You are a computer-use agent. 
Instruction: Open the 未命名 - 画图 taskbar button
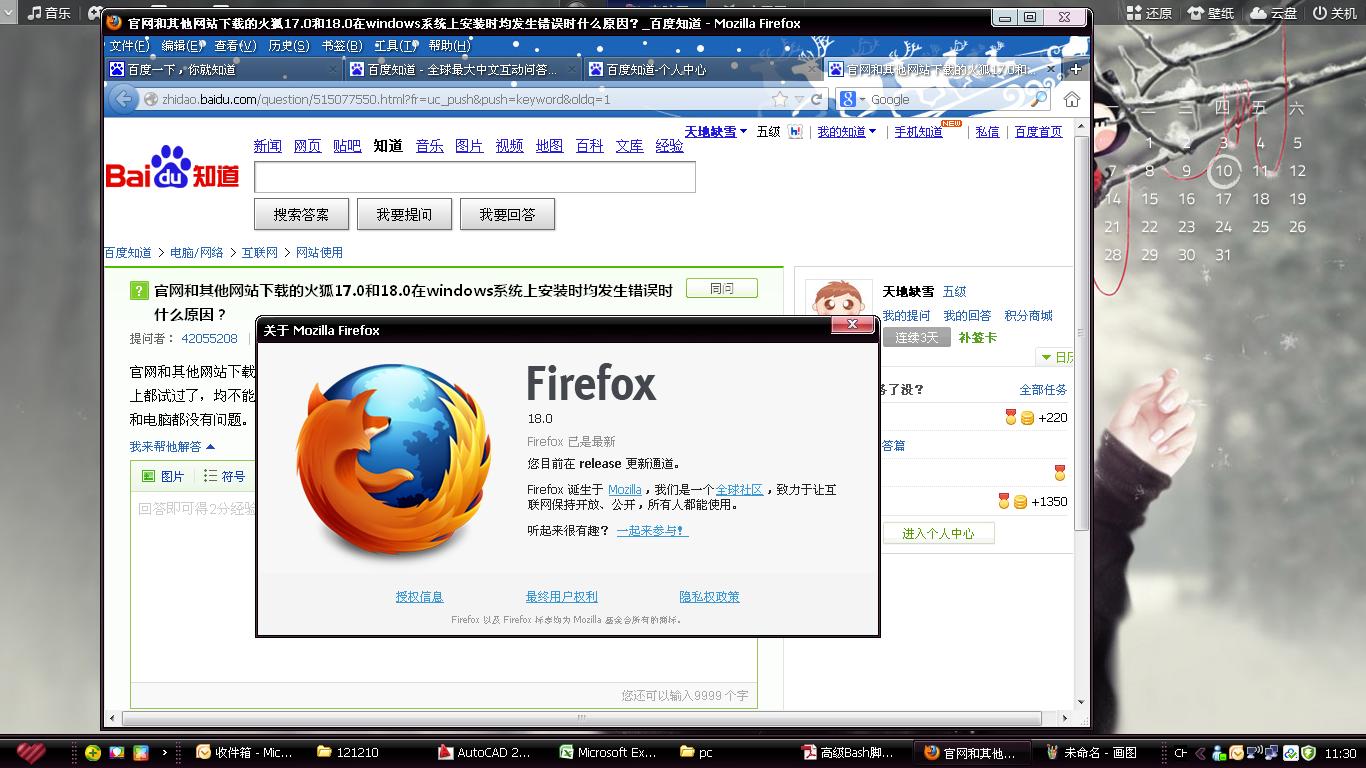point(1092,752)
